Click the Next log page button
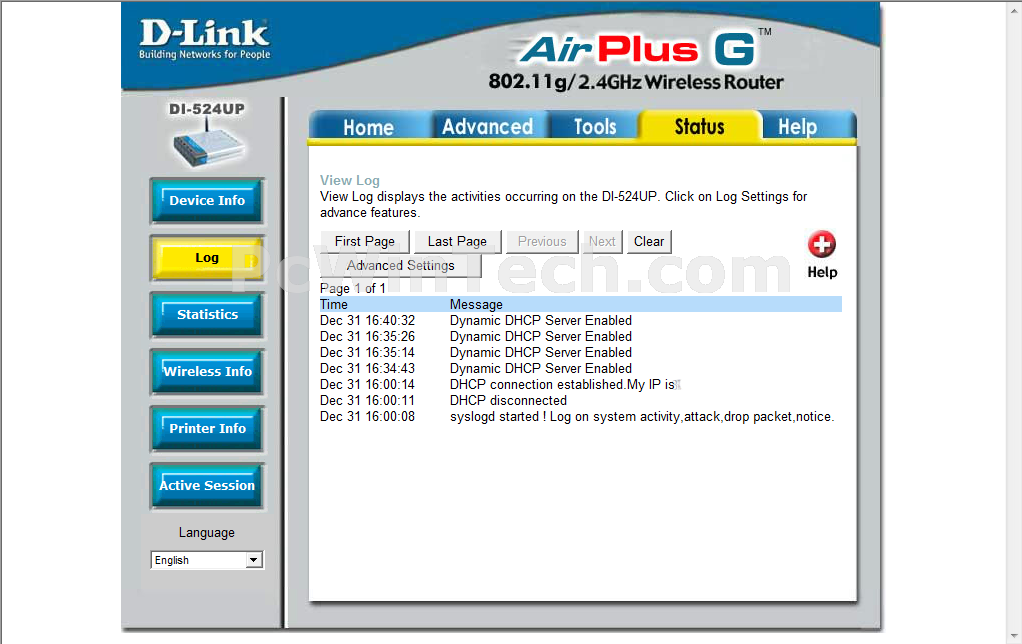This screenshot has width=1022, height=644. 602,241
